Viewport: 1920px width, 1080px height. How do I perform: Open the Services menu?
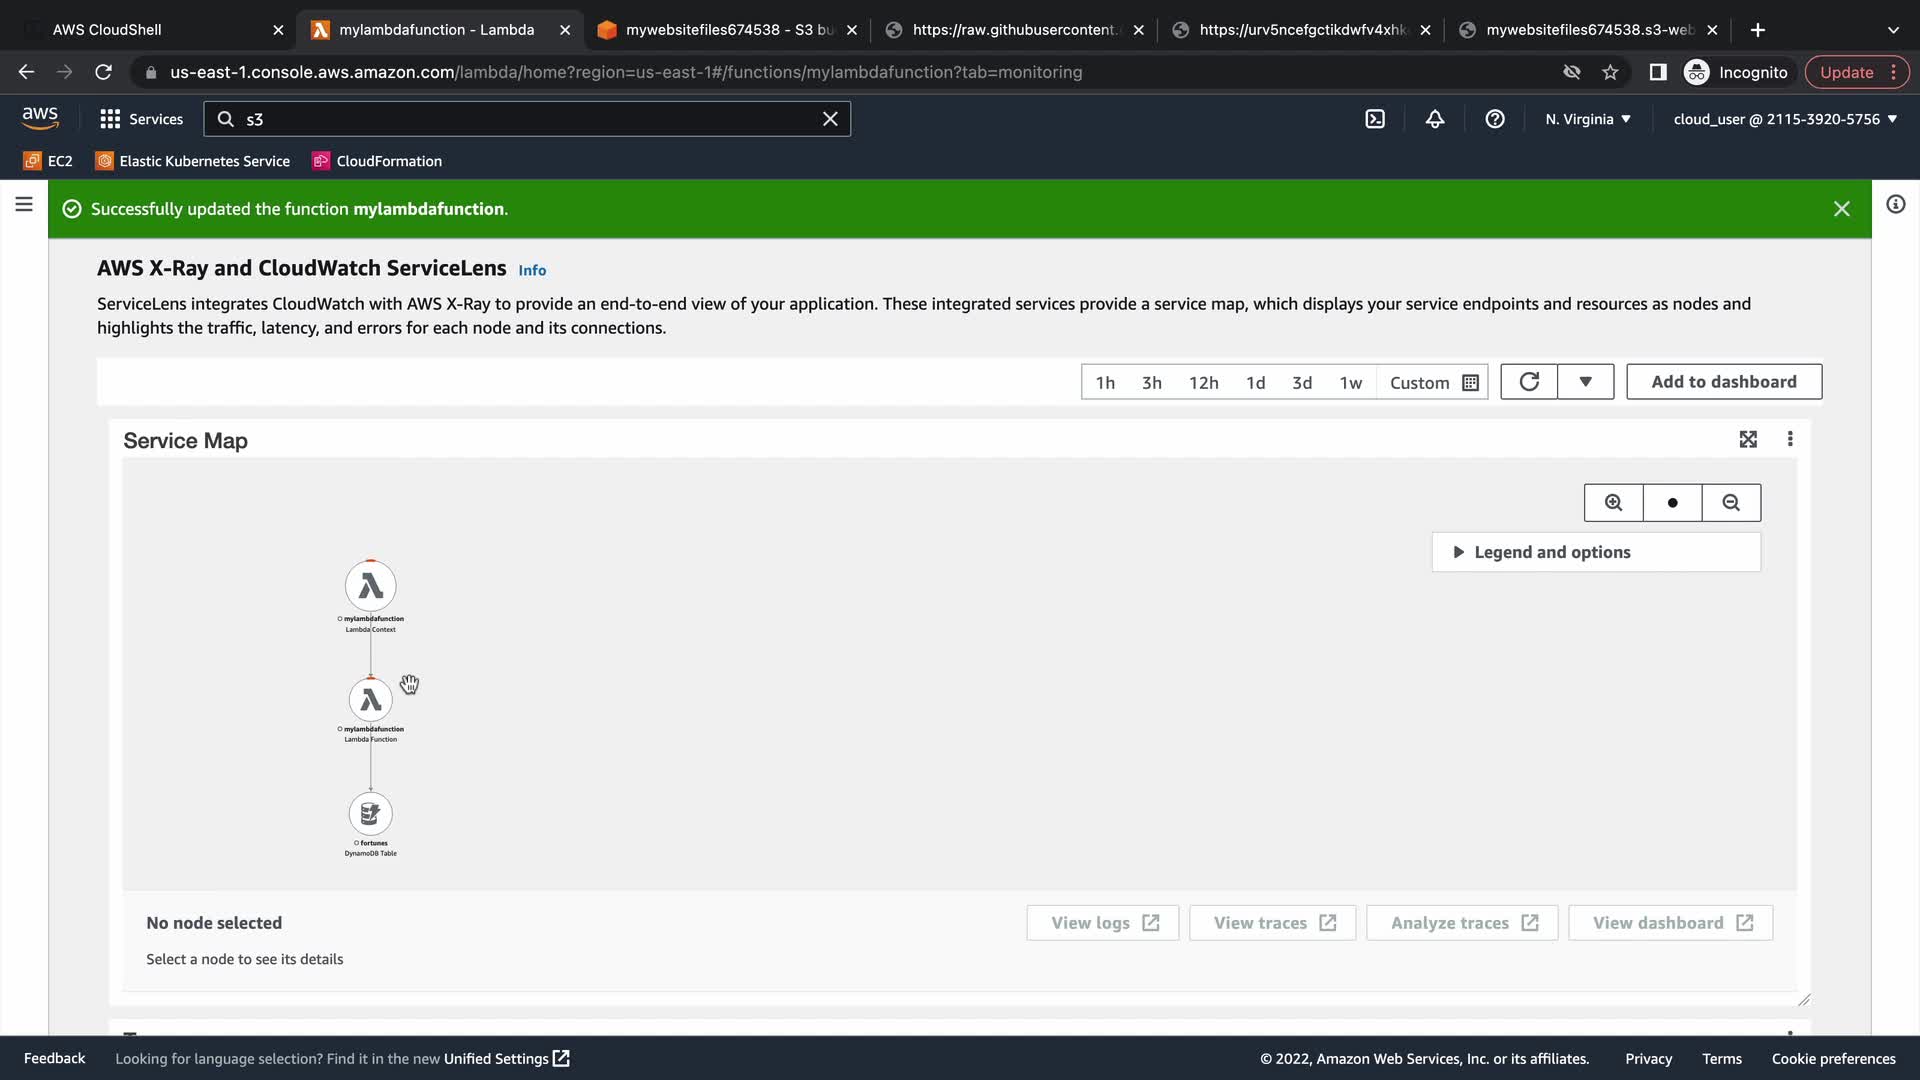pyautogui.click(x=142, y=119)
